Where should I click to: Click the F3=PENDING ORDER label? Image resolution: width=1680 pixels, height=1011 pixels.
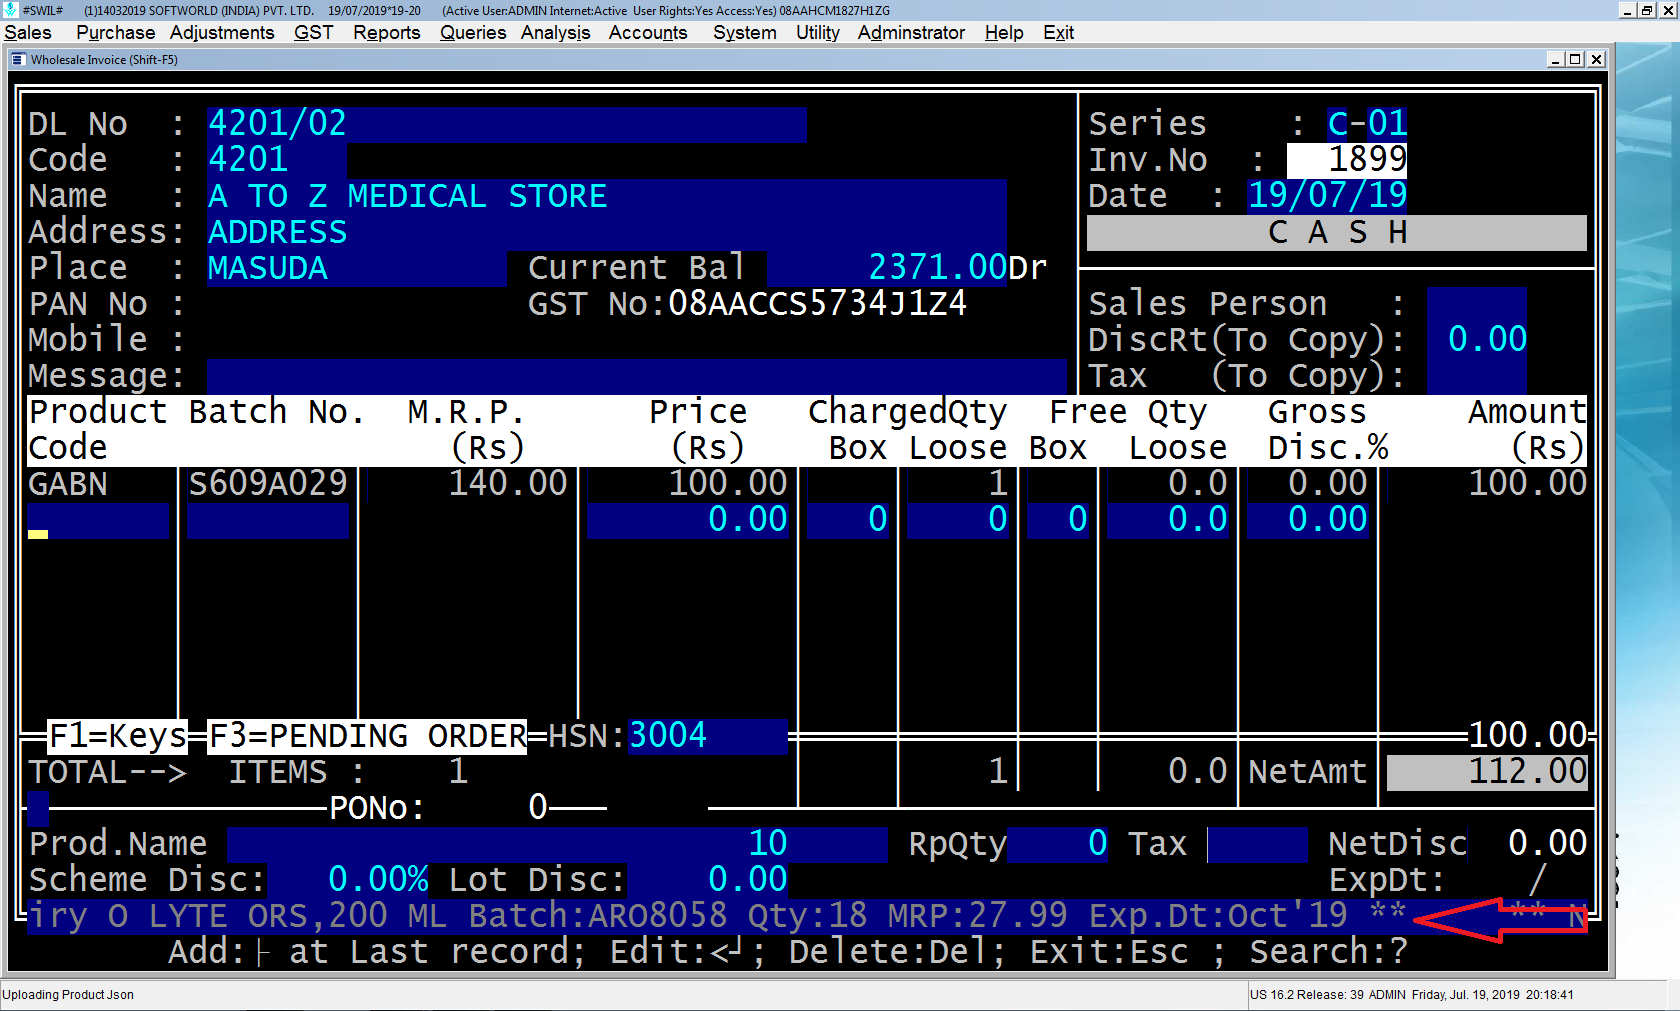(x=367, y=736)
